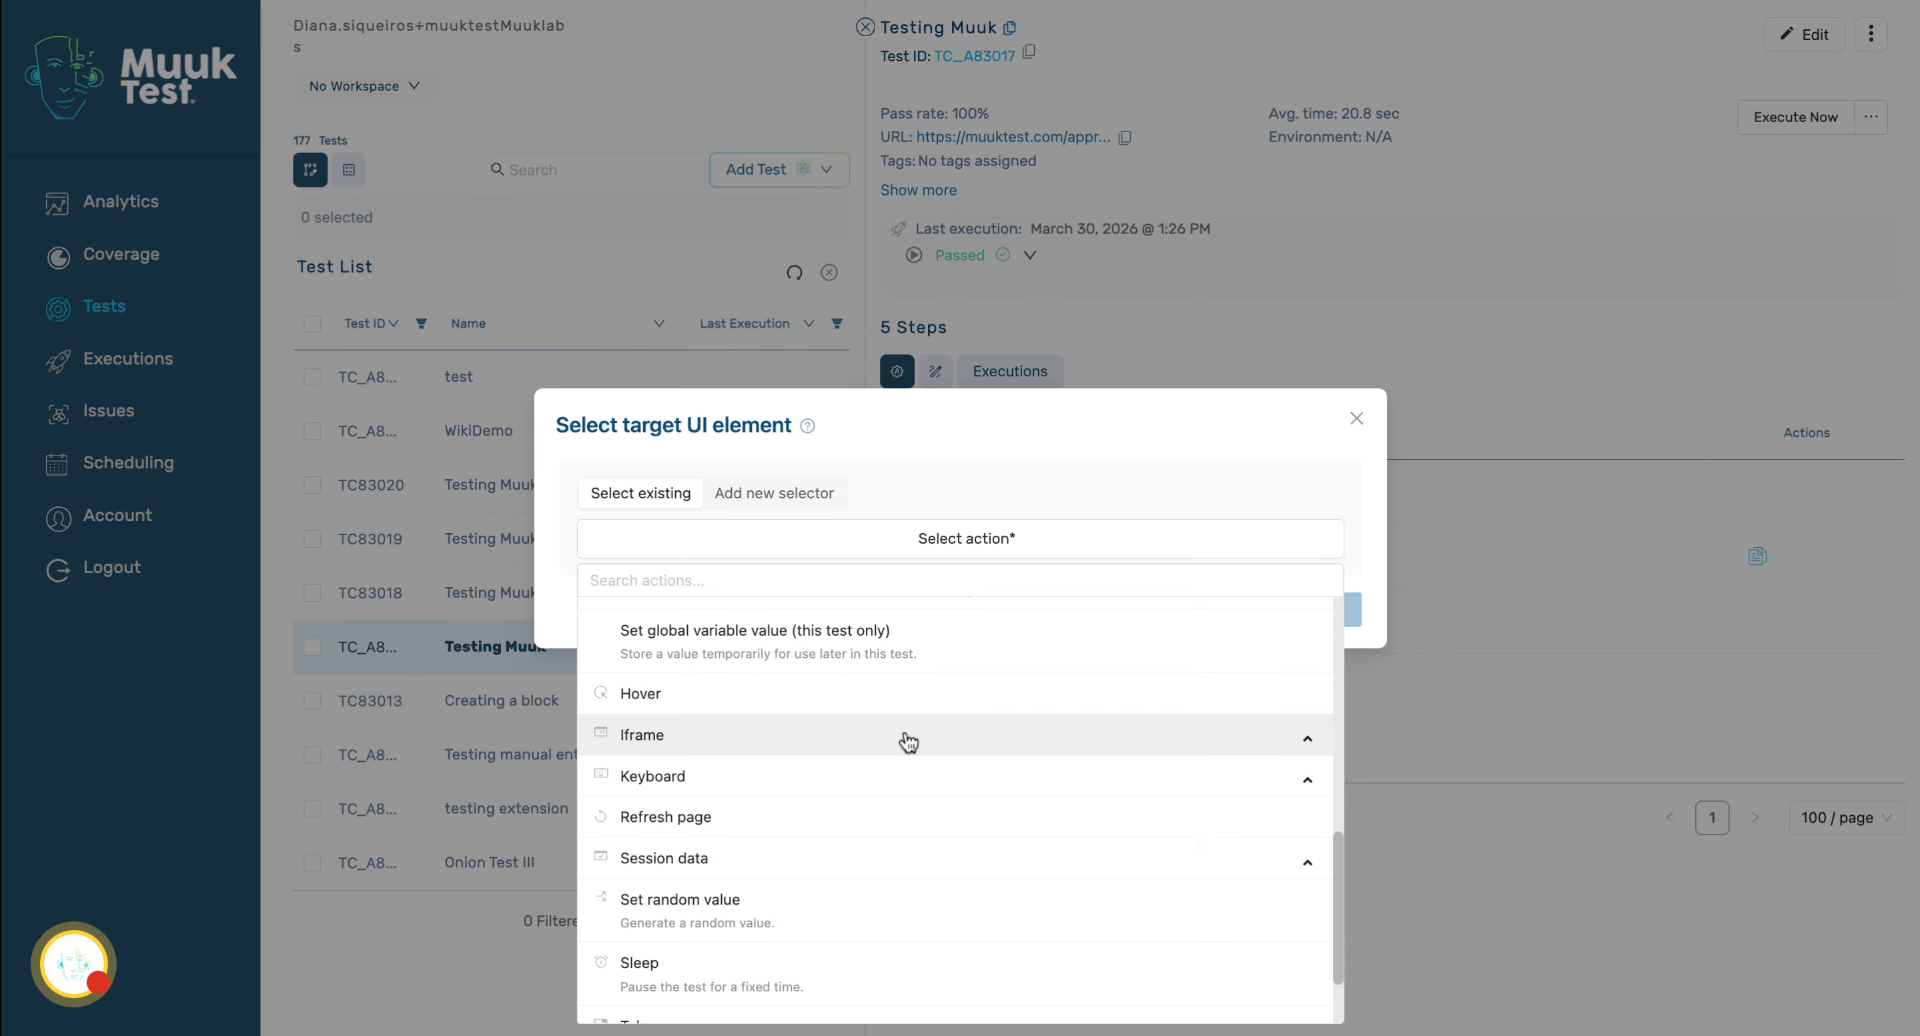Choose the Hover action
The image size is (1920, 1036).
pos(955,694)
